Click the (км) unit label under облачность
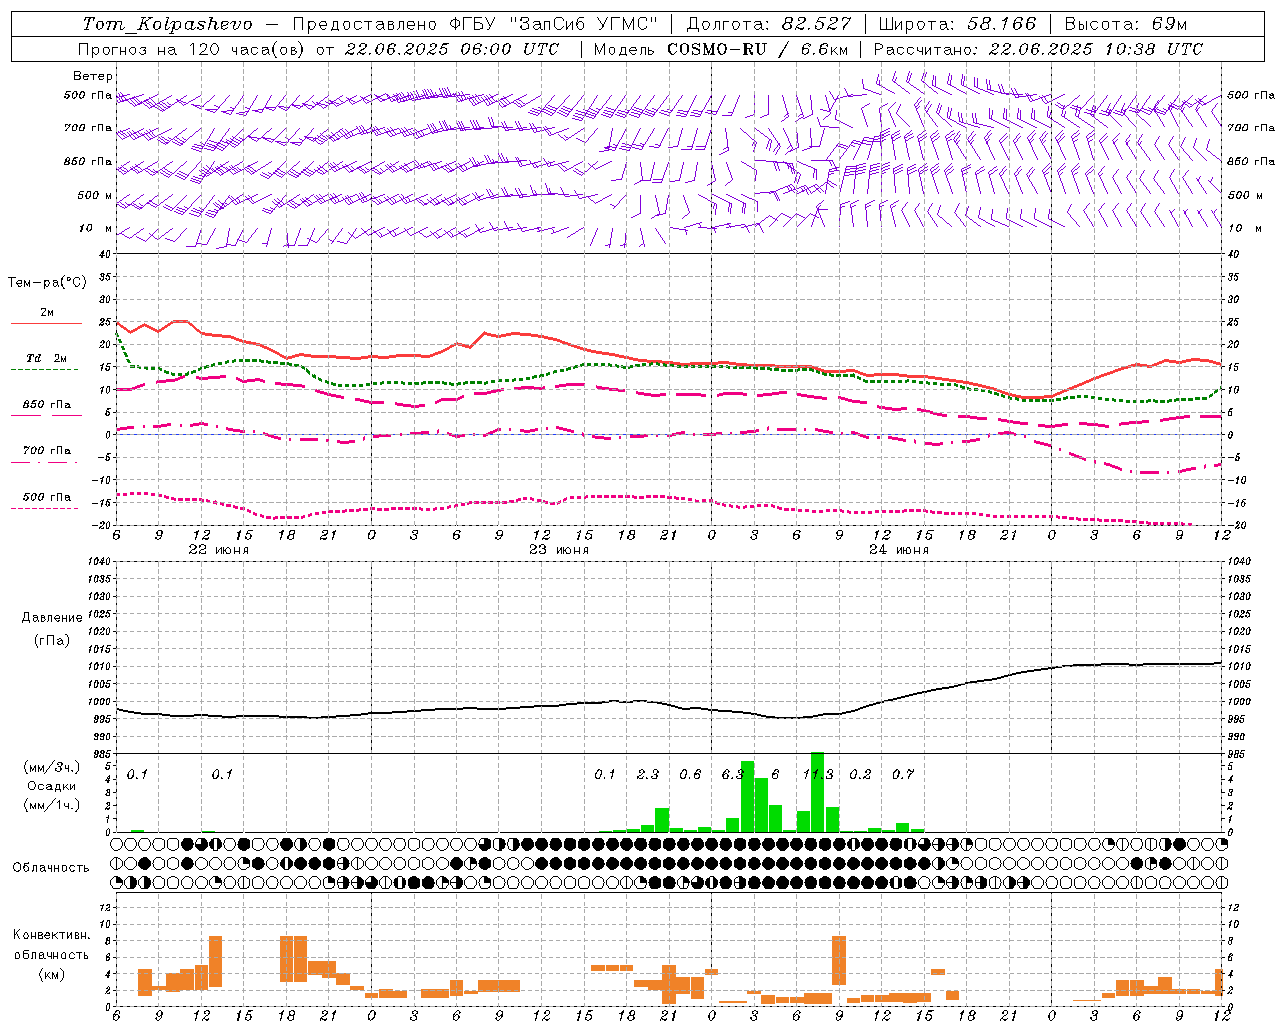This screenshot has height=1024, width=1280. [51, 974]
